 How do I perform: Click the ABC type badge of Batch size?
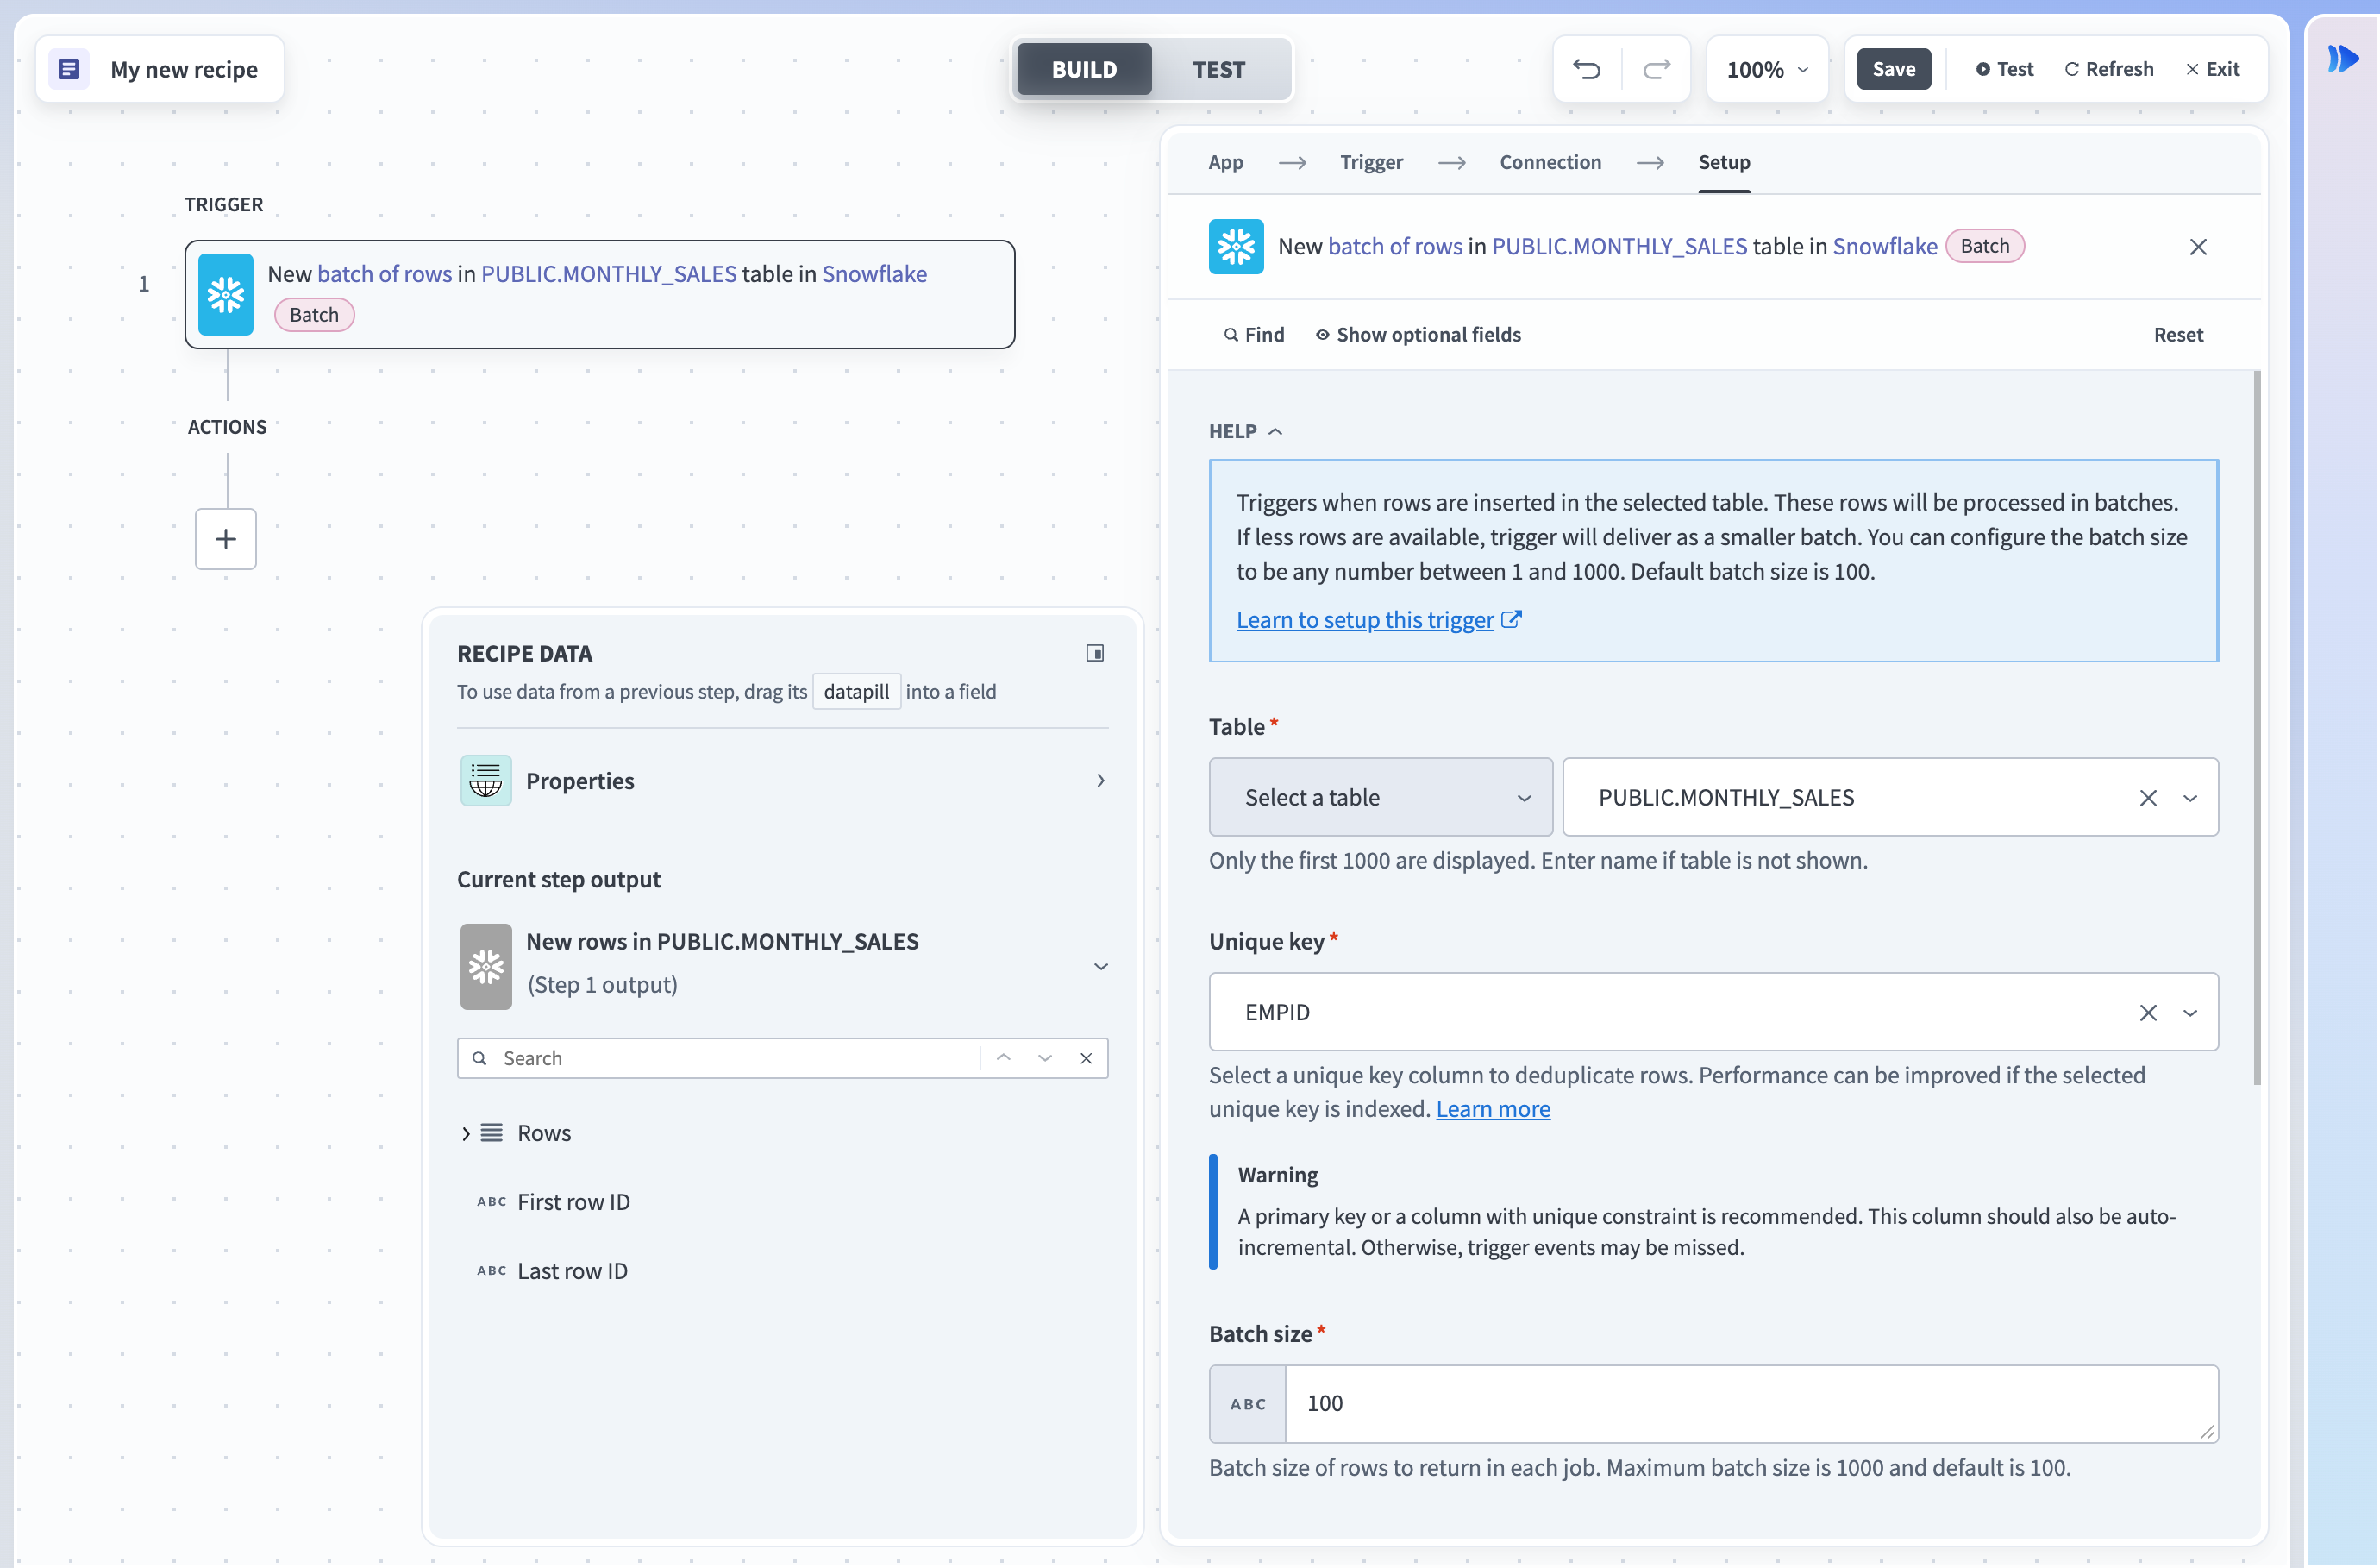(x=1247, y=1403)
